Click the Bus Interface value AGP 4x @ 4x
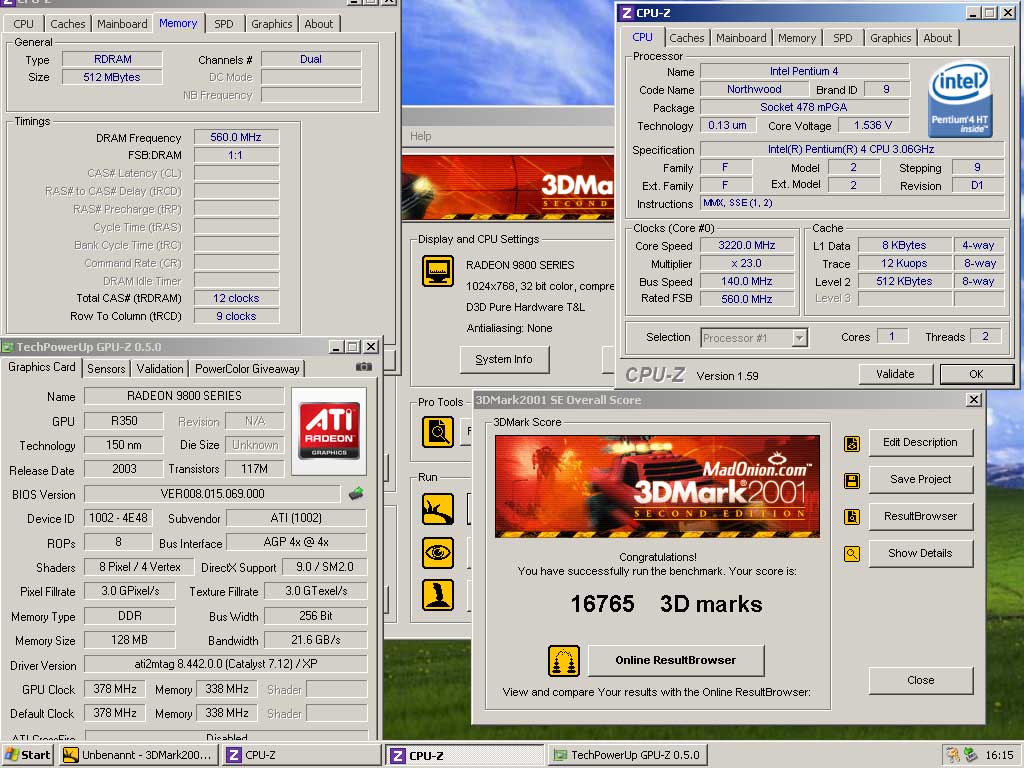 [296, 542]
